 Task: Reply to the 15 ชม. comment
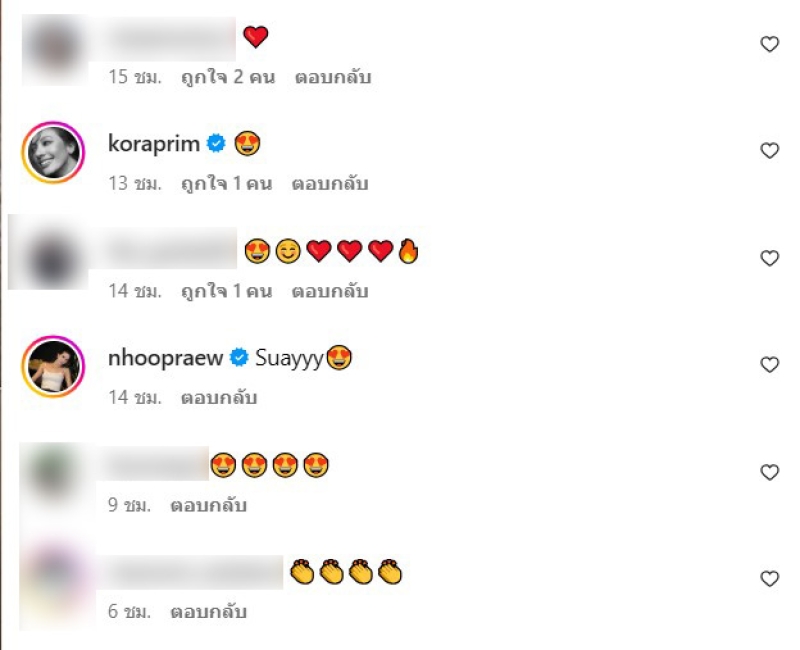click(x=333, y=77)
